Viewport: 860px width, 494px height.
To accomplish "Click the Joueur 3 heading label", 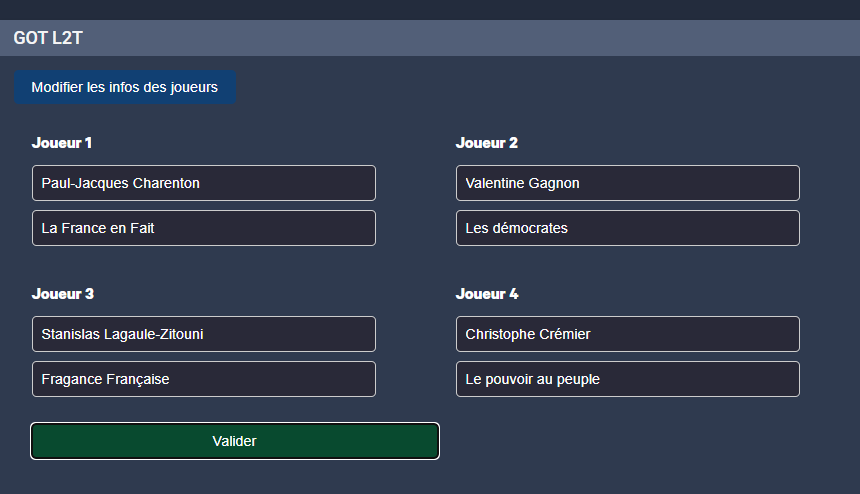I will pyautogui.click(x=62, y=294).
